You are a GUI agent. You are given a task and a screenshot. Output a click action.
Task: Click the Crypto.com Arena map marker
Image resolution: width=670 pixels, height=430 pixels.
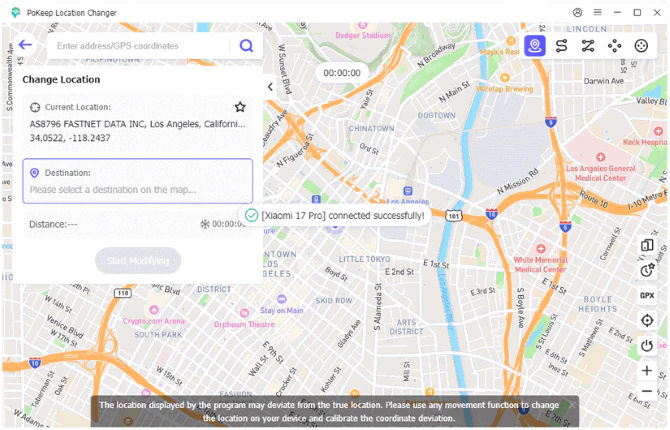coord(154,310)
